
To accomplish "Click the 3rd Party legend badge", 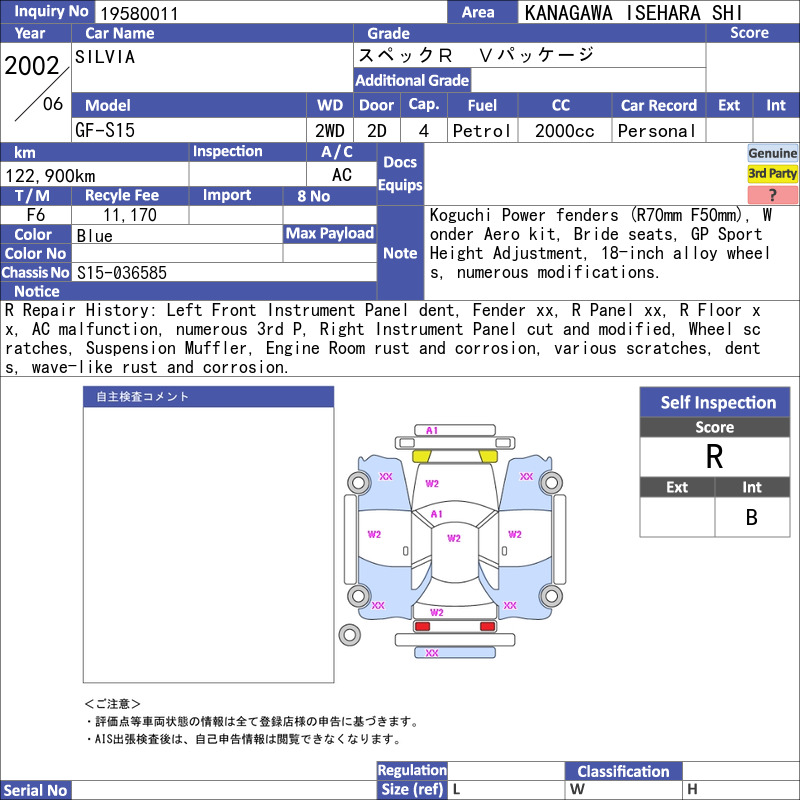I will [772, 173].
